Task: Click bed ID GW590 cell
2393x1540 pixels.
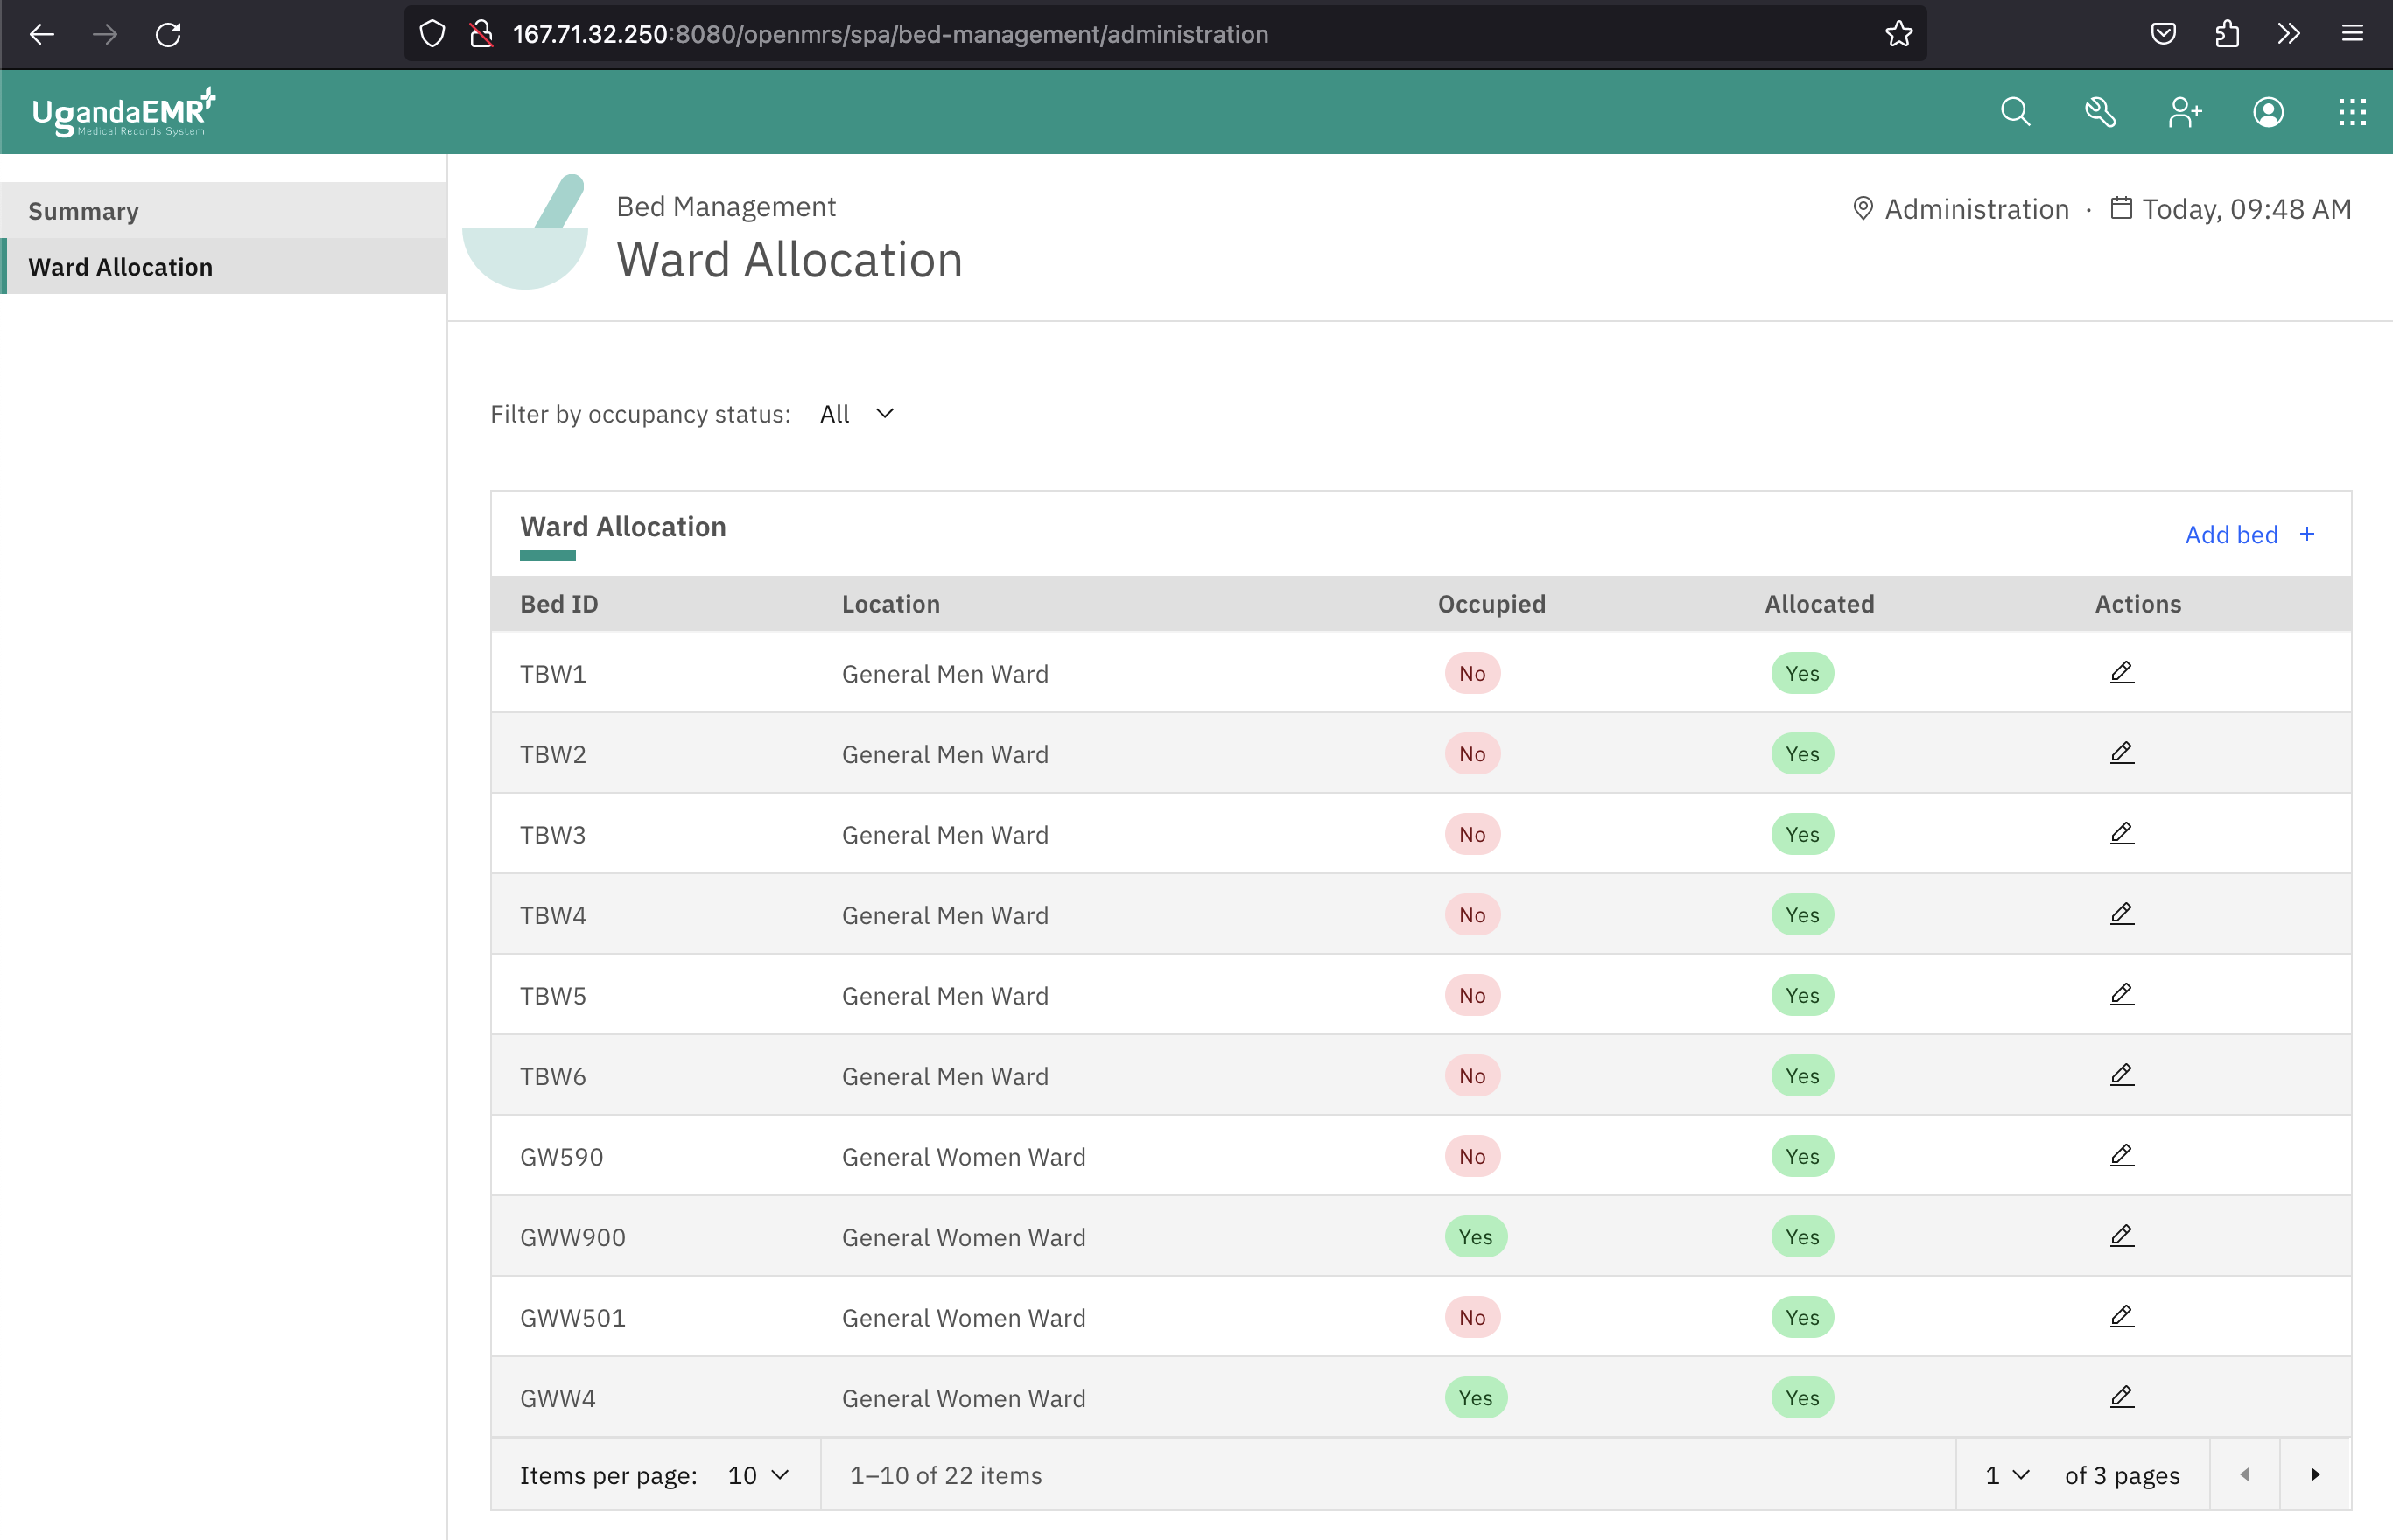Action: (562, 1157)
